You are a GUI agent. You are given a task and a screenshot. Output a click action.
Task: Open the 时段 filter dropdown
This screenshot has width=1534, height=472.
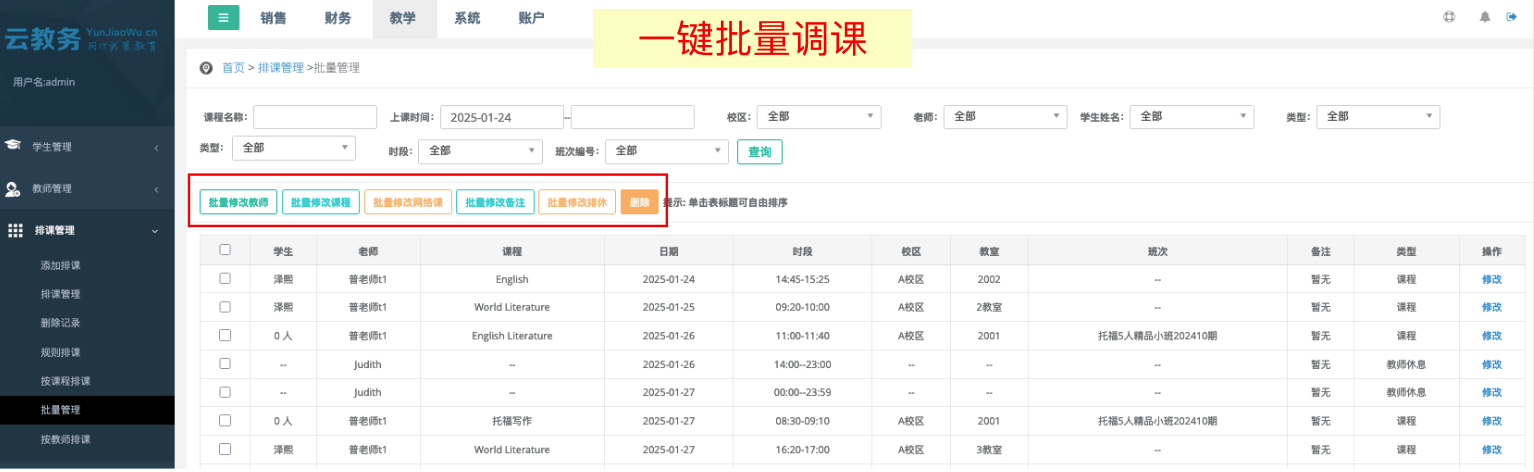click(480, 150)
